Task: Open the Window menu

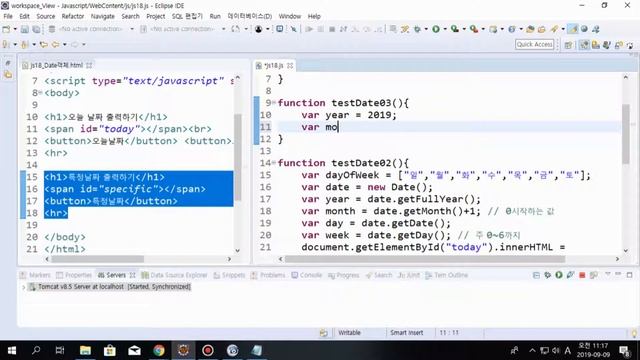Action: pos(289,16)
